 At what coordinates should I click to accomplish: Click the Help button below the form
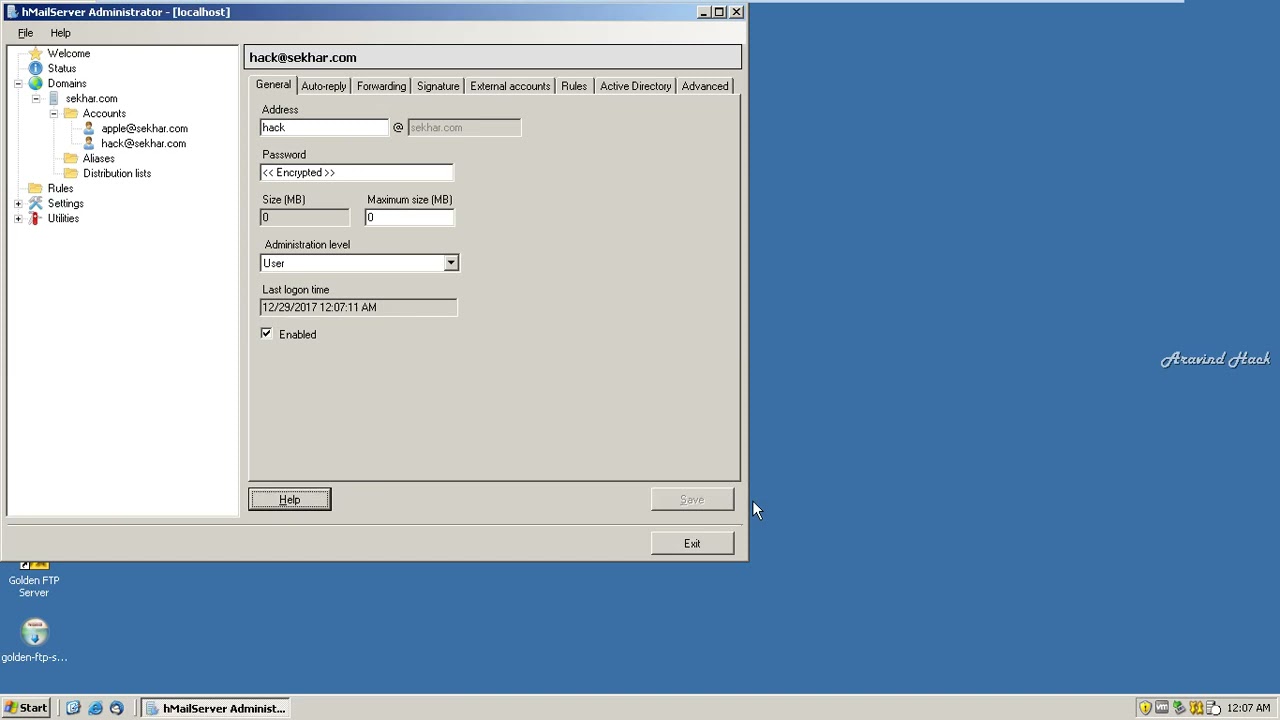290,500
